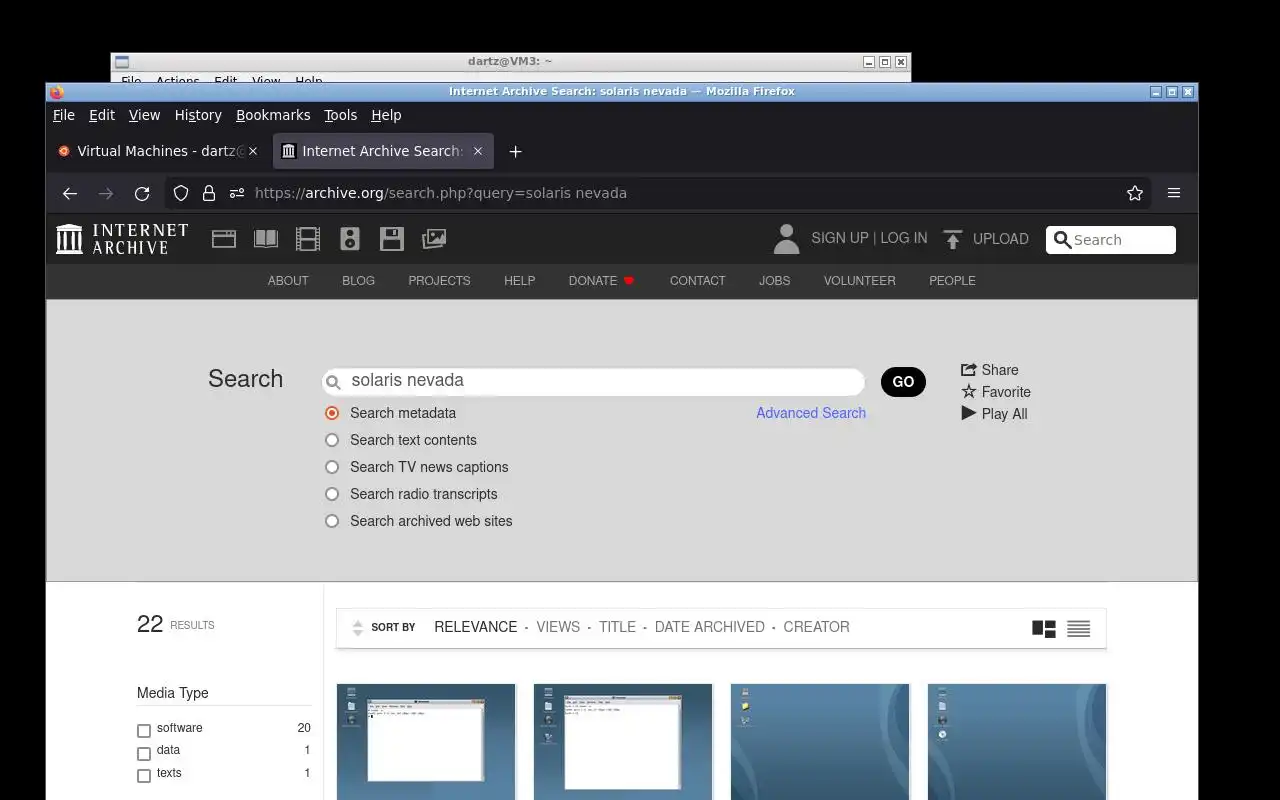Sort results by TITLE
Screen dimensions: 1280x800
[x=617, y=627]
